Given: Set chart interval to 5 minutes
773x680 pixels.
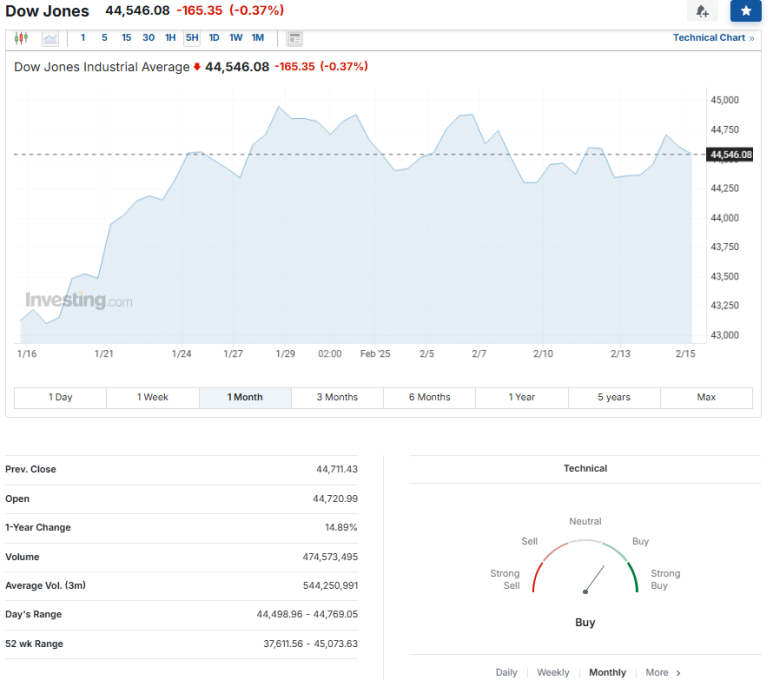Looking at the screenshot, I should point(104,38).
